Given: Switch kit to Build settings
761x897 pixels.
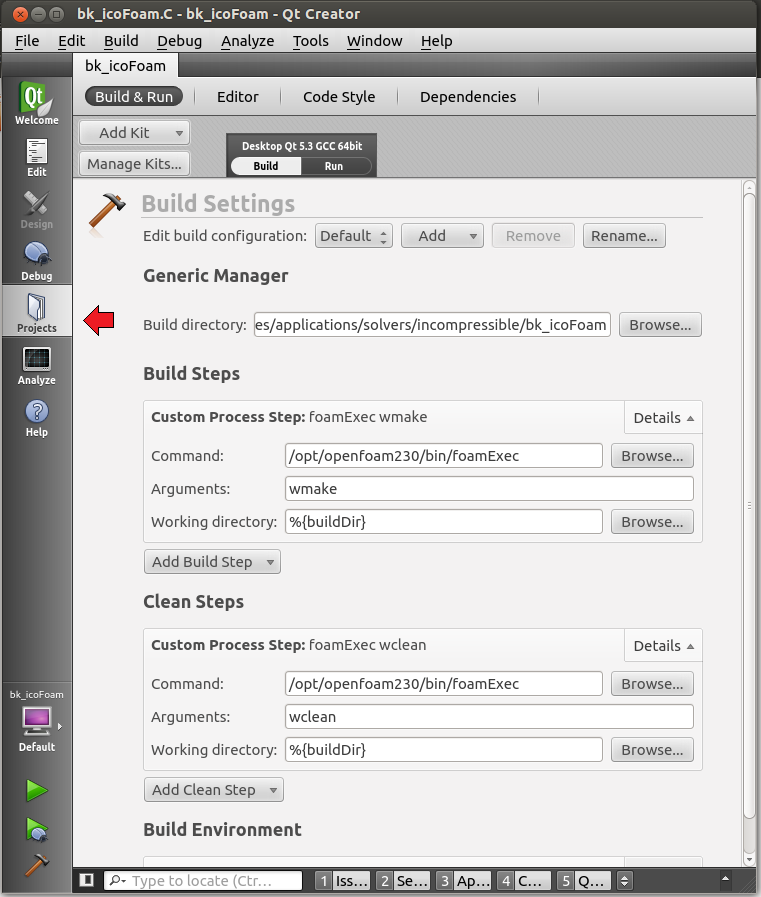Looking at the screenshot, I should pos(266,166).
